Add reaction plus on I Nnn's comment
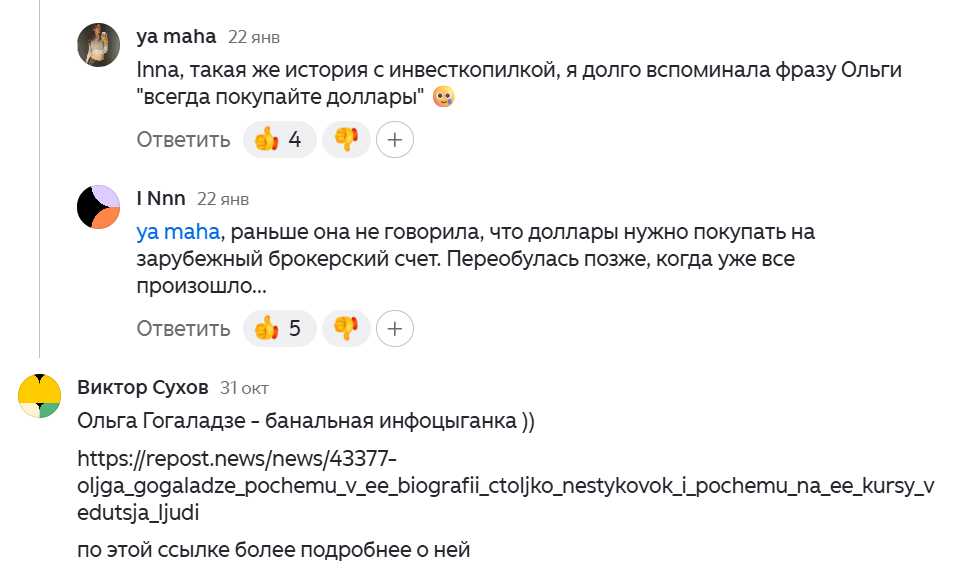 coord(395,327)
